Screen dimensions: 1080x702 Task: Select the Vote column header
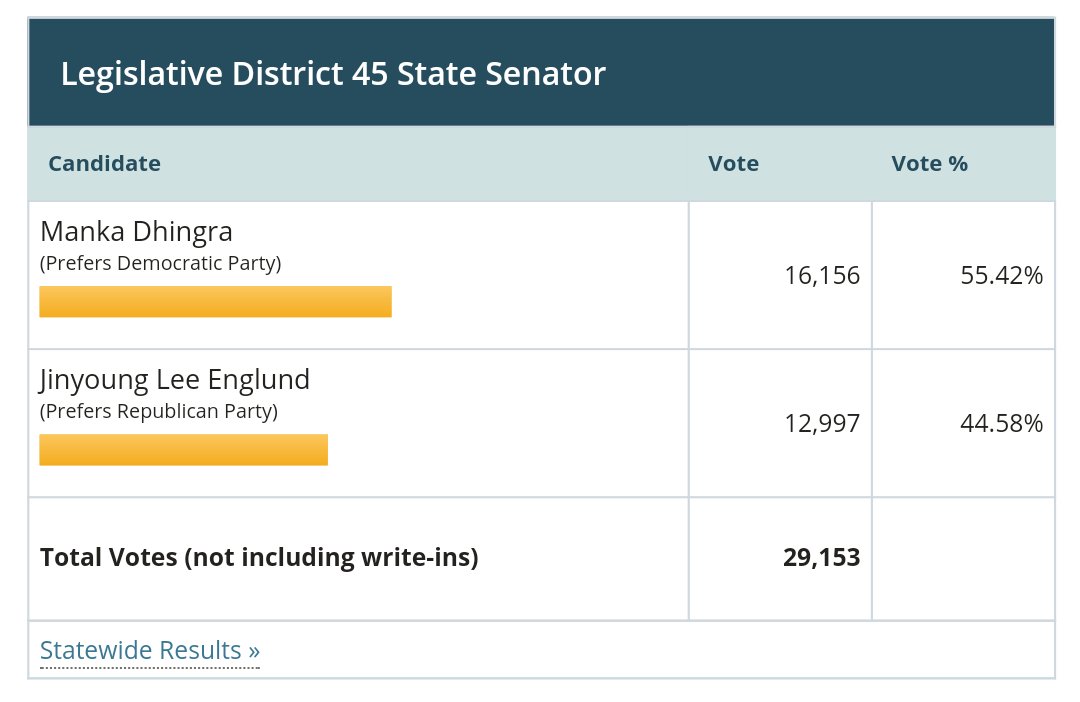pyautogui.click(x=734, y=163)
